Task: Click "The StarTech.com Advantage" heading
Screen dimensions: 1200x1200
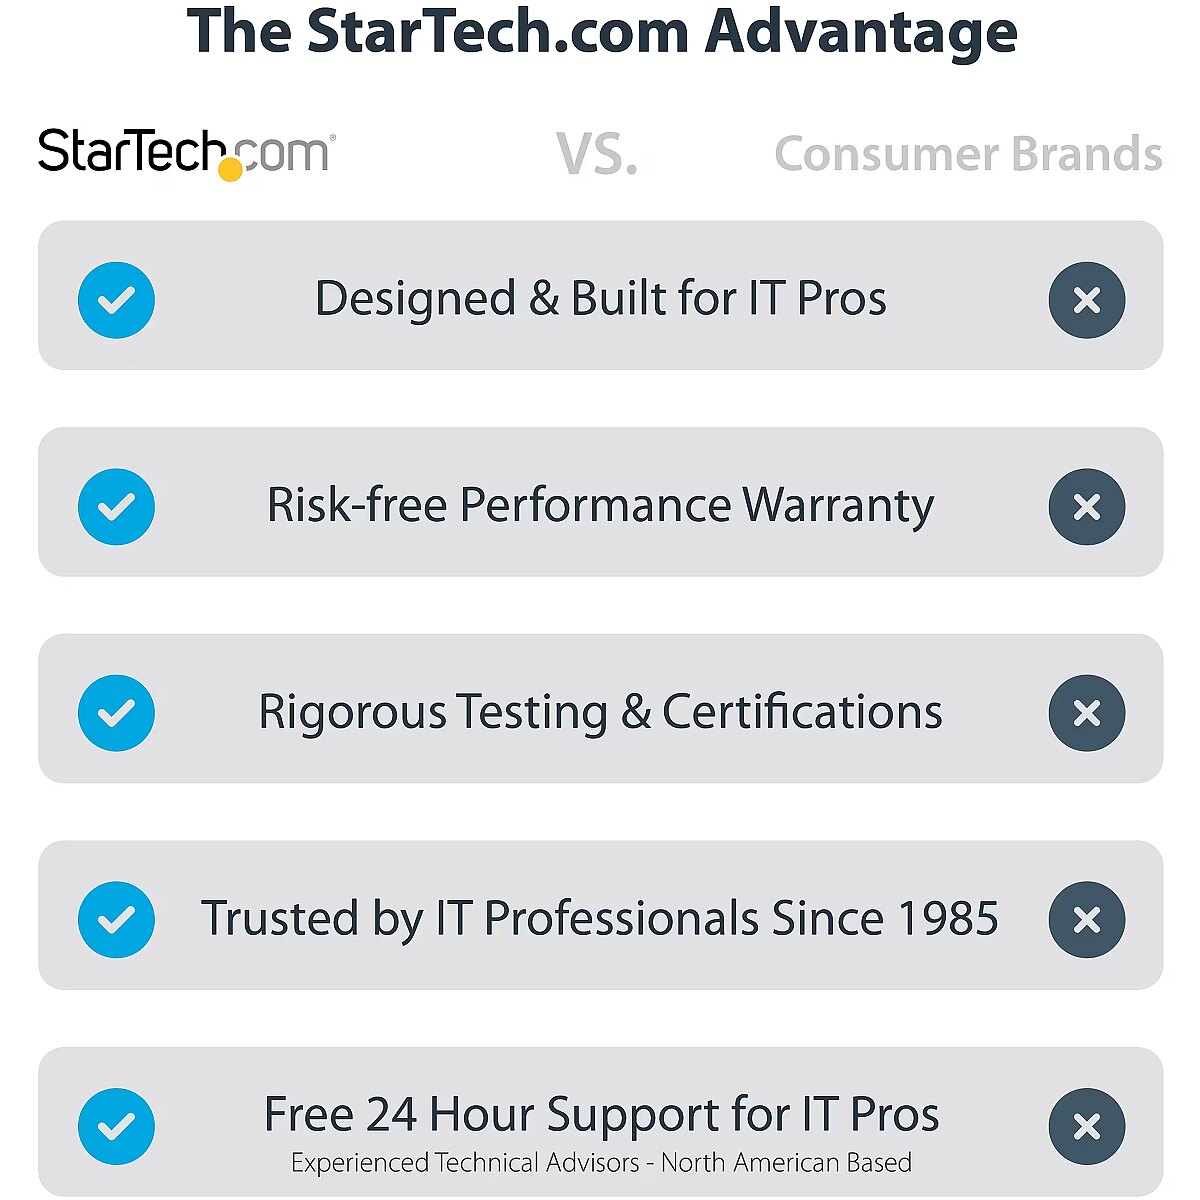Action: click(x=601, y=32)
